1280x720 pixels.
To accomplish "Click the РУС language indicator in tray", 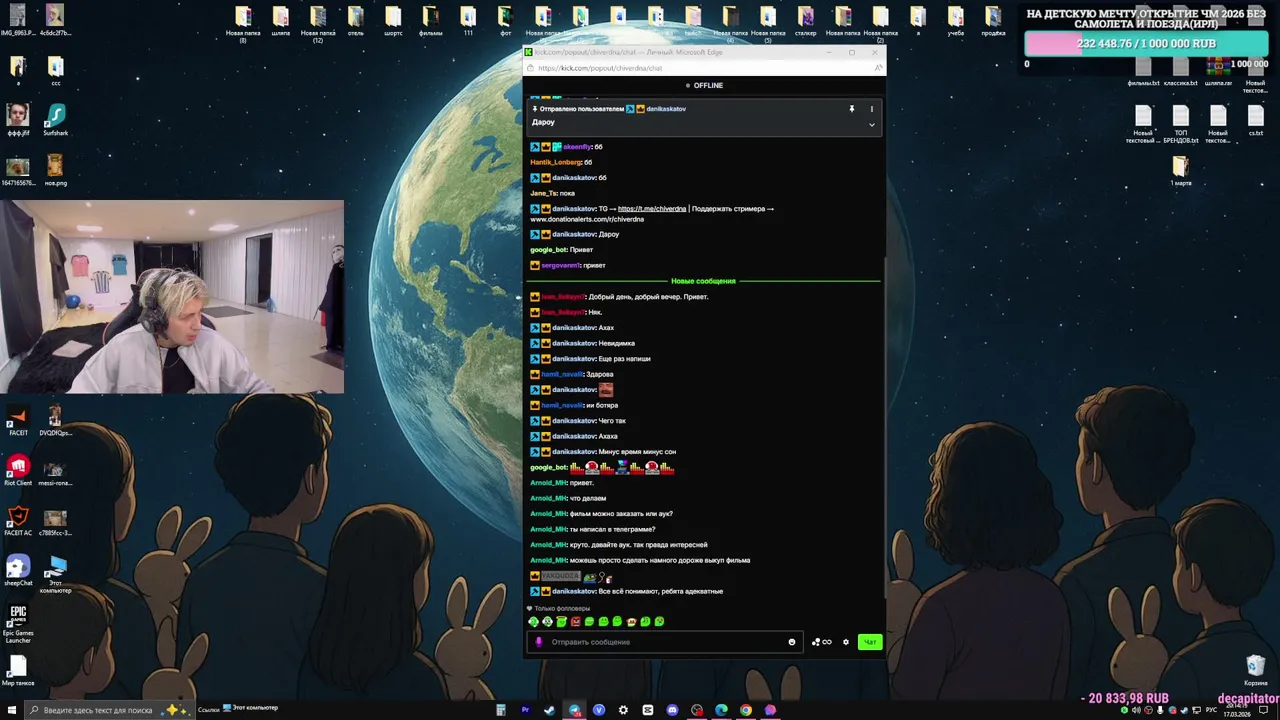I will pyautogui.click(x=1211, y=710).
